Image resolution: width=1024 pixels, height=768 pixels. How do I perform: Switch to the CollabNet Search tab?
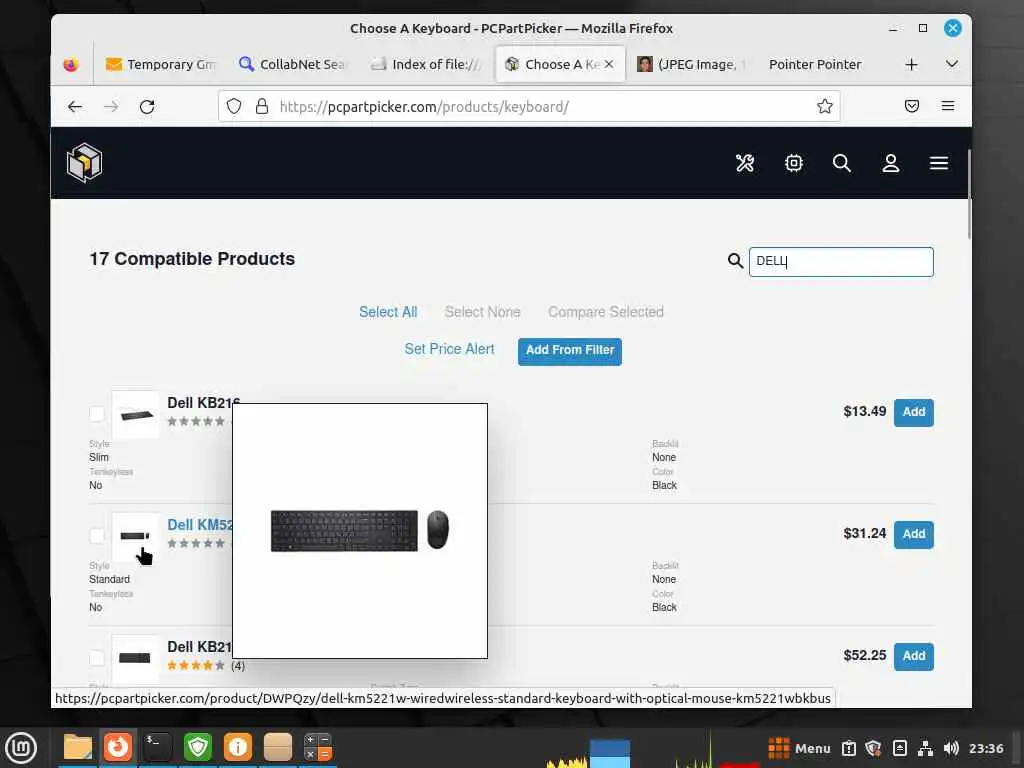tap(292, 65)
